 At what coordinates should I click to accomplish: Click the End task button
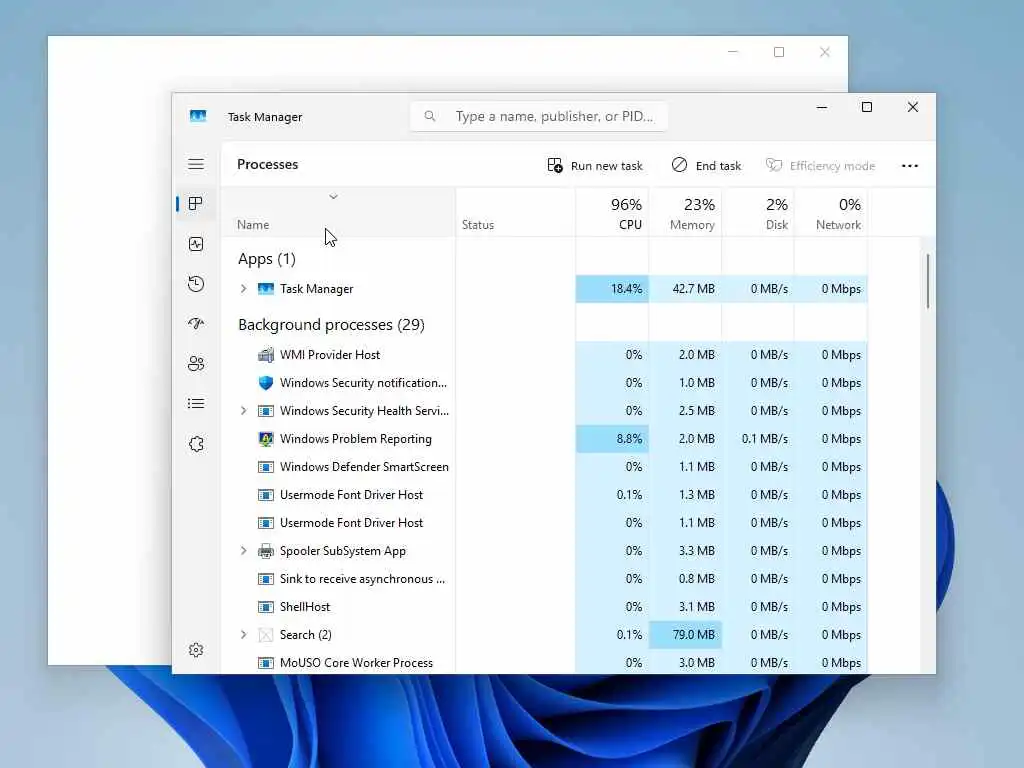[x=706, y=165]
